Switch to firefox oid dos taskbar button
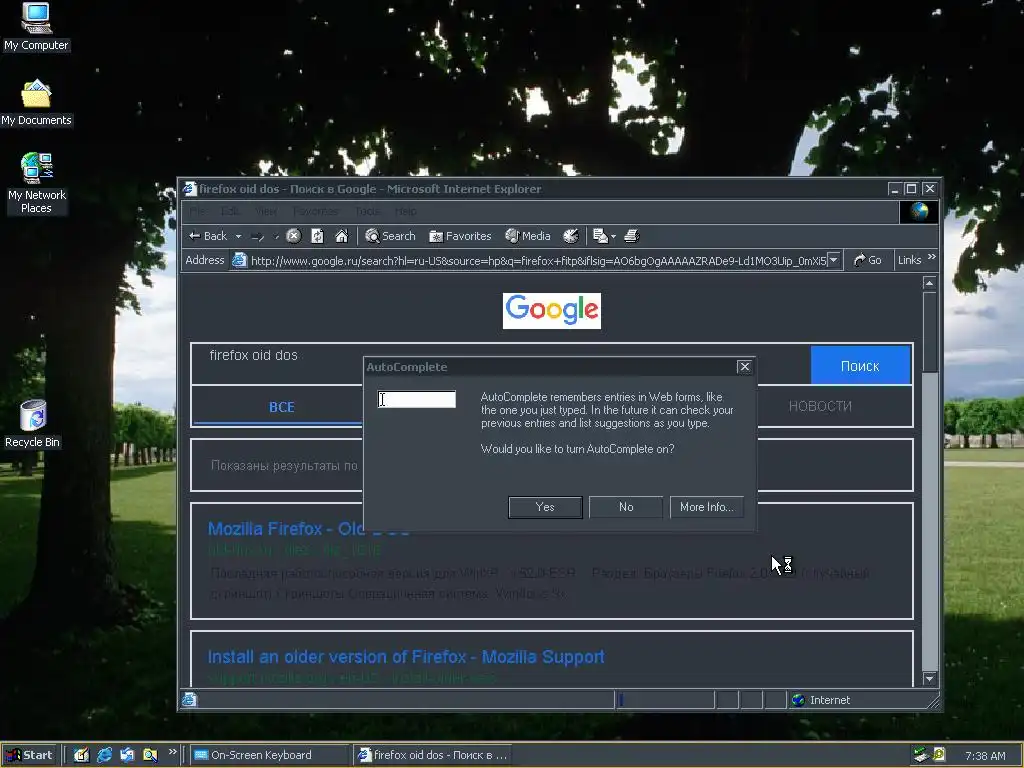 [x=434, y=755]
